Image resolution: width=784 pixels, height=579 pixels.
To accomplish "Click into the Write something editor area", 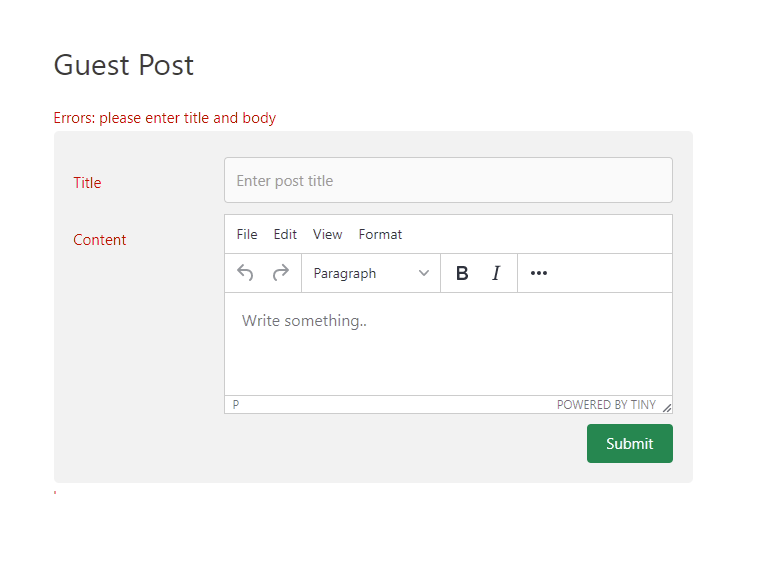I will point(448,344).
